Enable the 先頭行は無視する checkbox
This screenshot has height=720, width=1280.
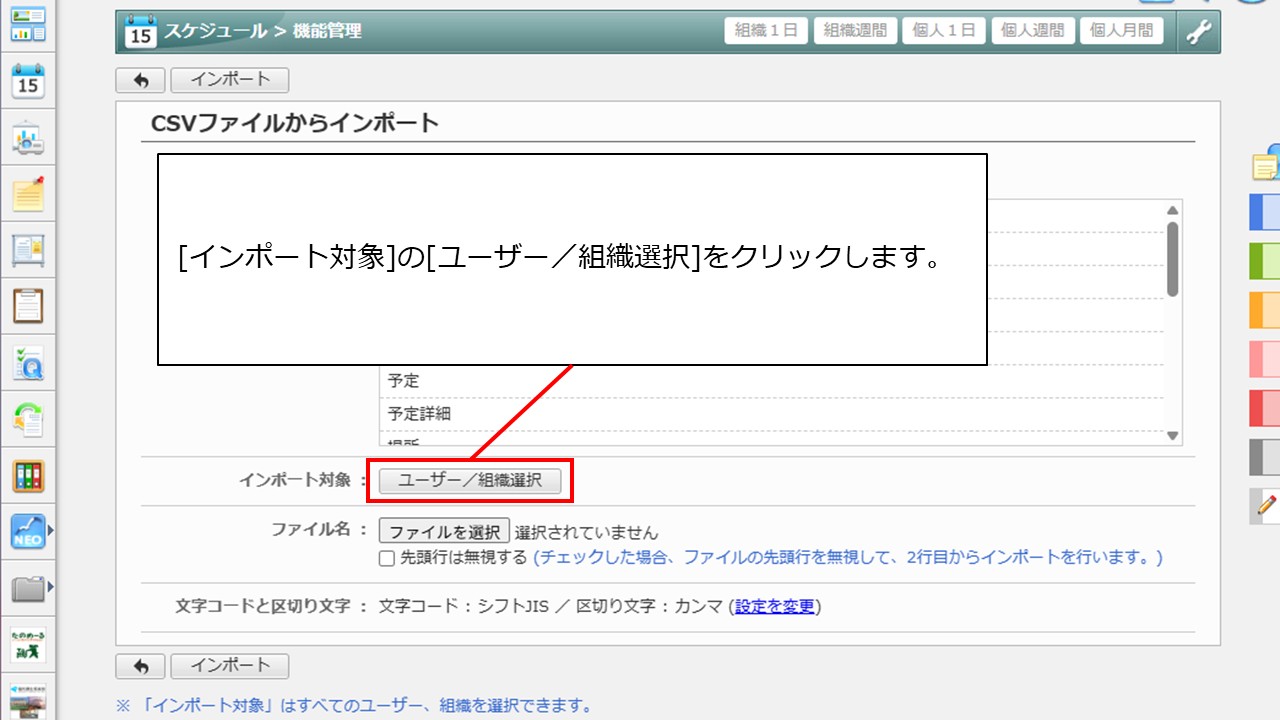click(387, 559)
